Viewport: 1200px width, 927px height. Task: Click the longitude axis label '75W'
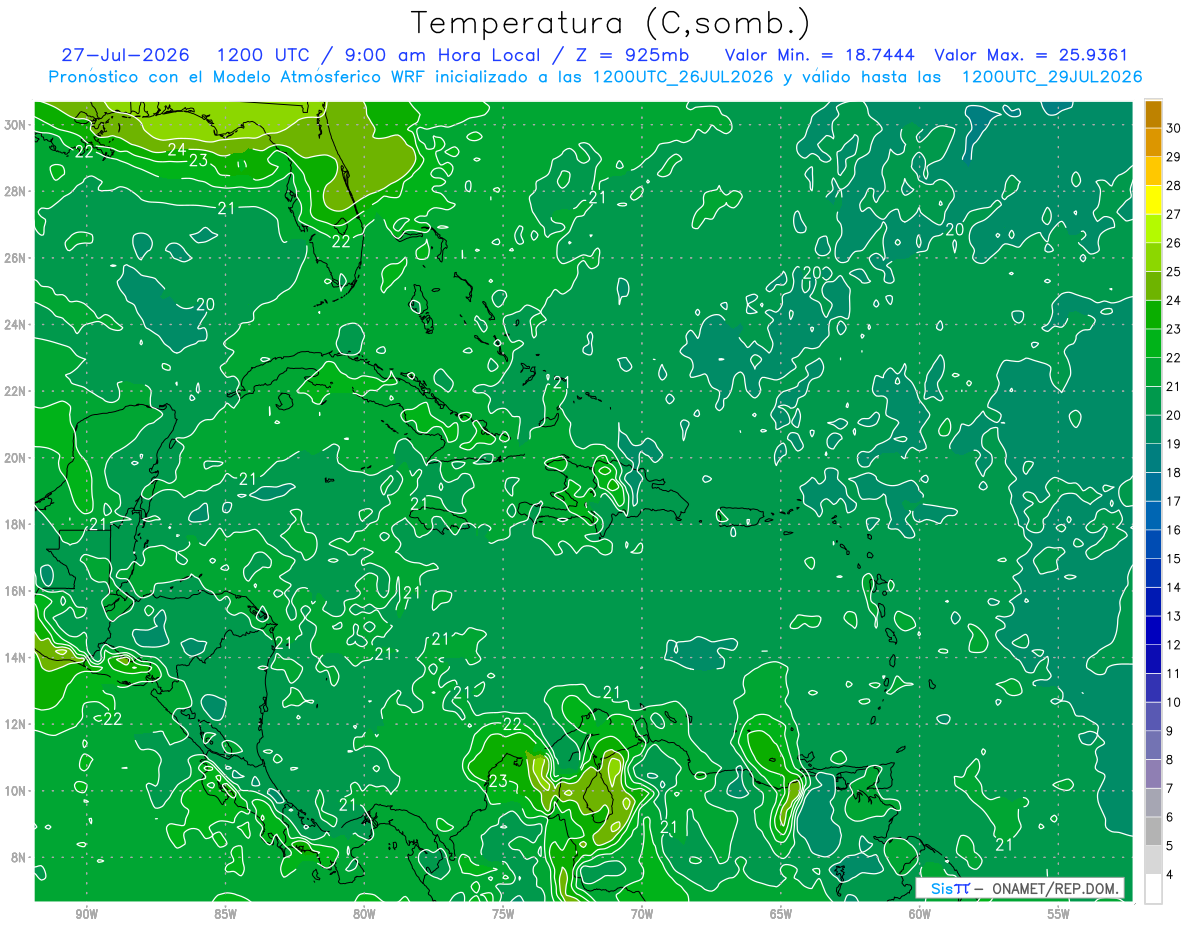coord(503,915)
